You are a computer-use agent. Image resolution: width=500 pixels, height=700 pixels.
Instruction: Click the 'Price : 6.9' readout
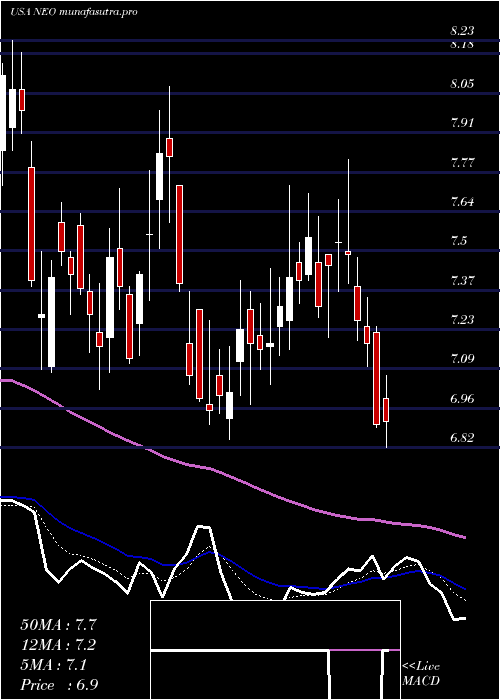click(59, 684)
